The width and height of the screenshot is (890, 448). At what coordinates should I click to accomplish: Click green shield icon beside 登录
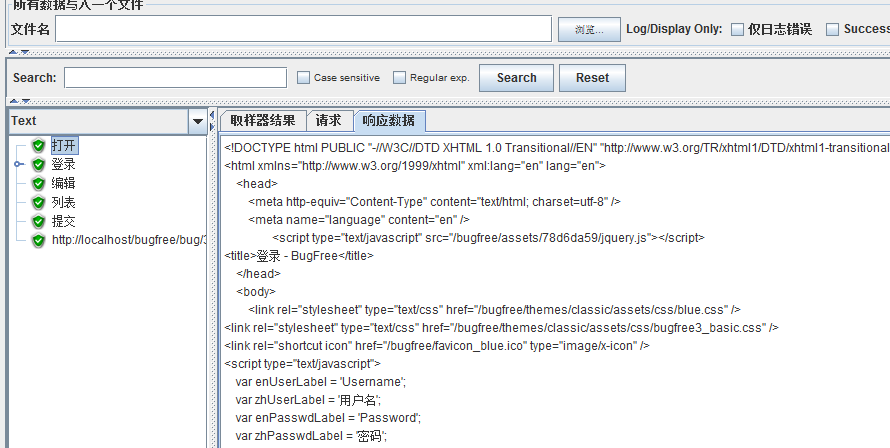(38, 165)
